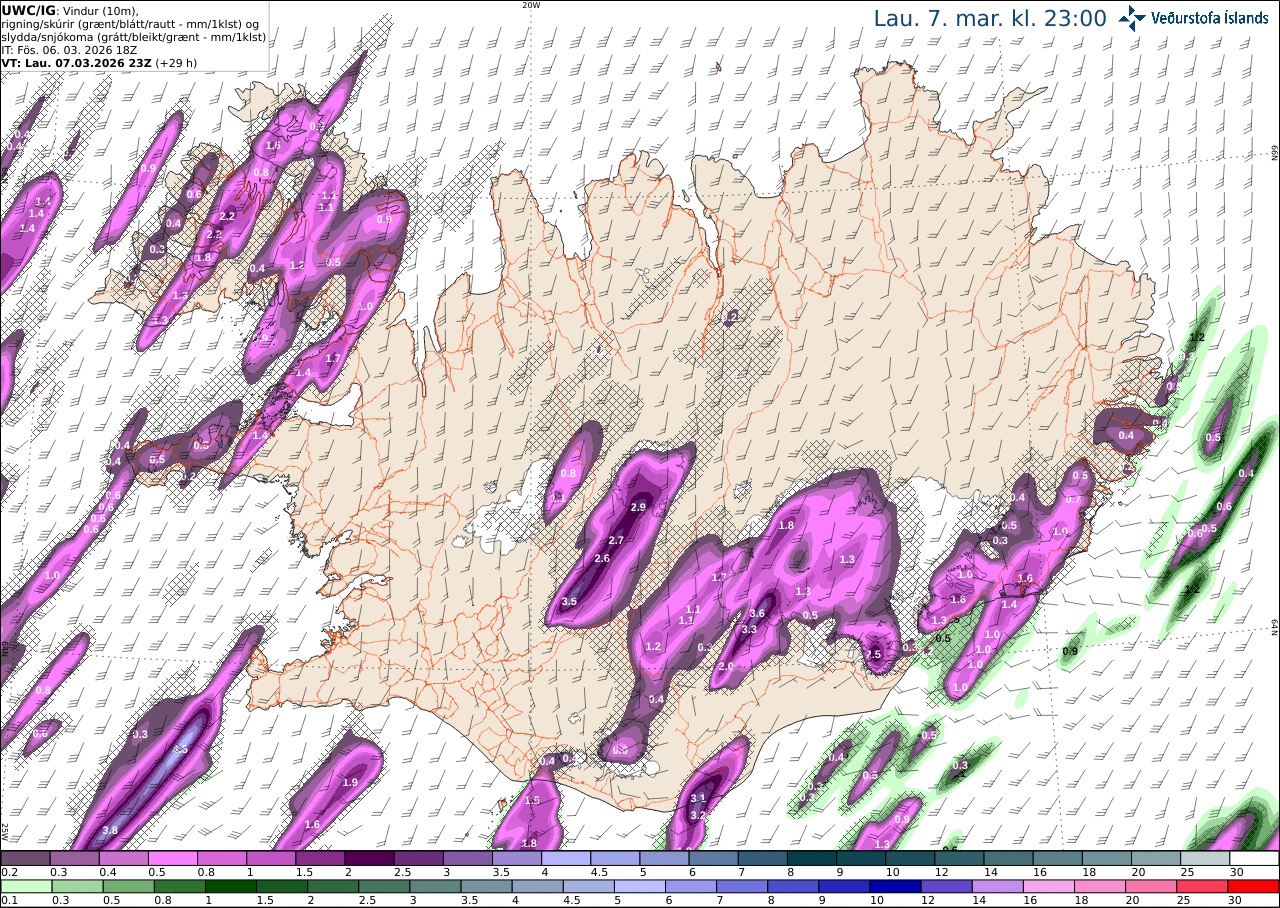
Task: Click the IT: Fös. 06. 03. 2026 18Z line
Action: (69, 49)
